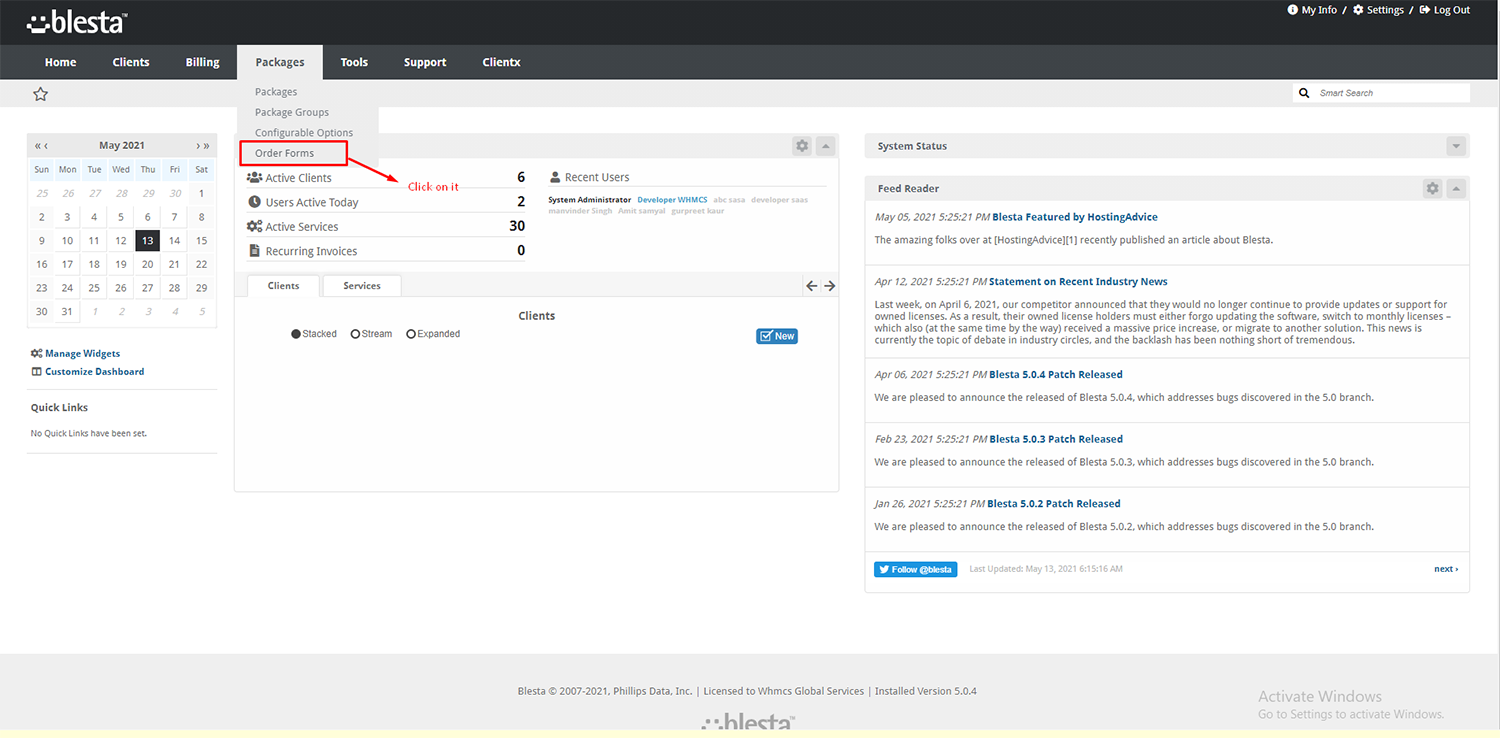Image resolution: width=1500 pixels, height=738 pixels.
Task: Open Blesta 5.0.3 Patch Released article
Action: pyautogui.click(x=1056, y=439)
